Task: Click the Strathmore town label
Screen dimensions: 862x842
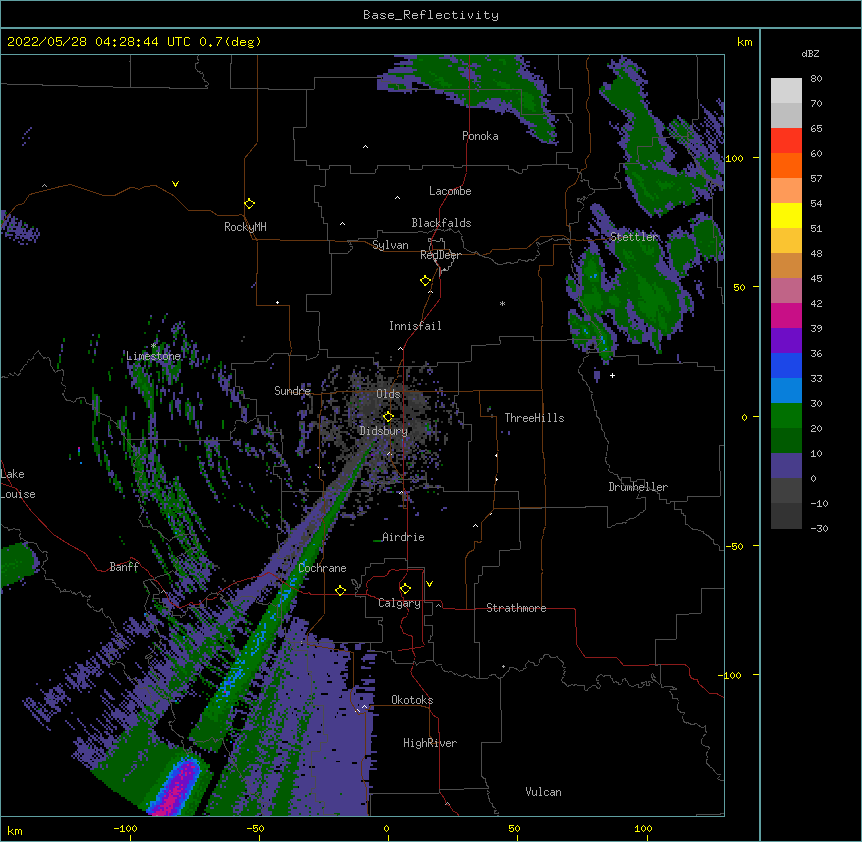Action: click(x=516, y=608)
